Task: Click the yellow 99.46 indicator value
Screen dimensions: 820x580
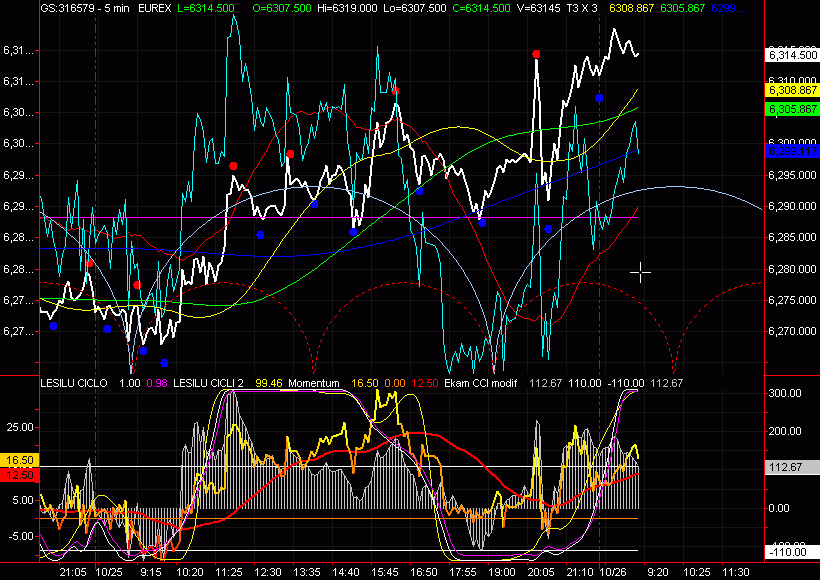Action: point(269,383)
